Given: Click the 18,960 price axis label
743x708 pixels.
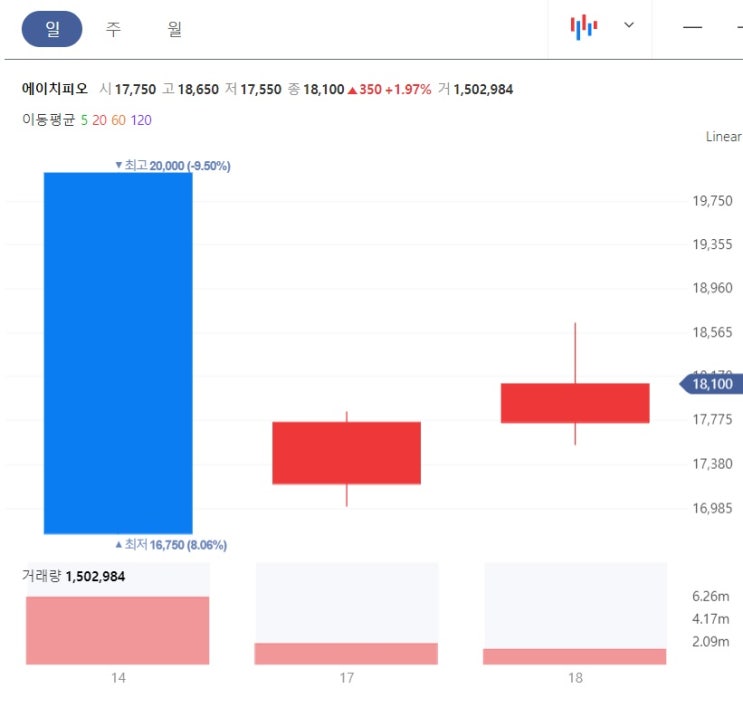Looking at the screenshot, I should click(x=712, y=288).
